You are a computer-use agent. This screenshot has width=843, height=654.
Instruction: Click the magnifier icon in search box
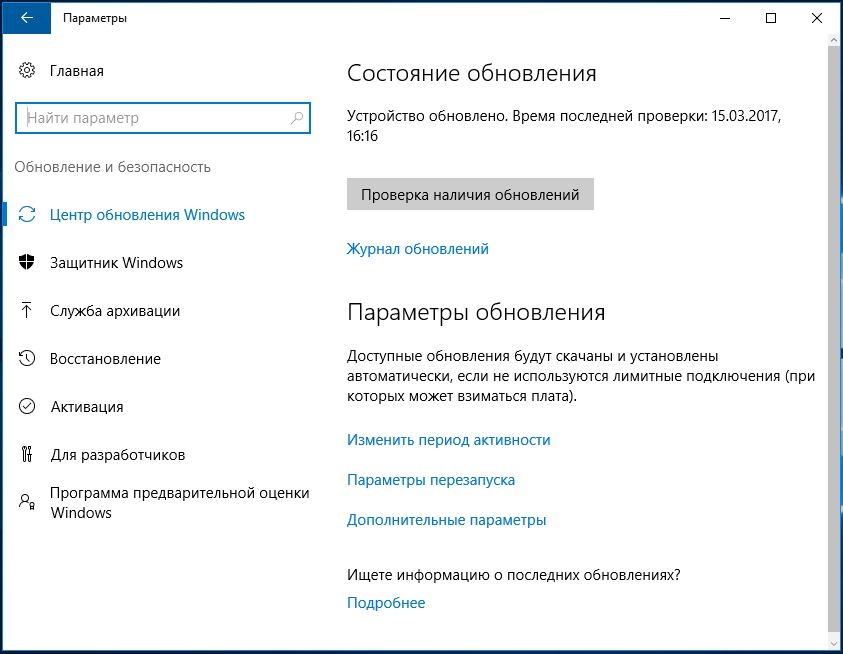coord(297,118)
